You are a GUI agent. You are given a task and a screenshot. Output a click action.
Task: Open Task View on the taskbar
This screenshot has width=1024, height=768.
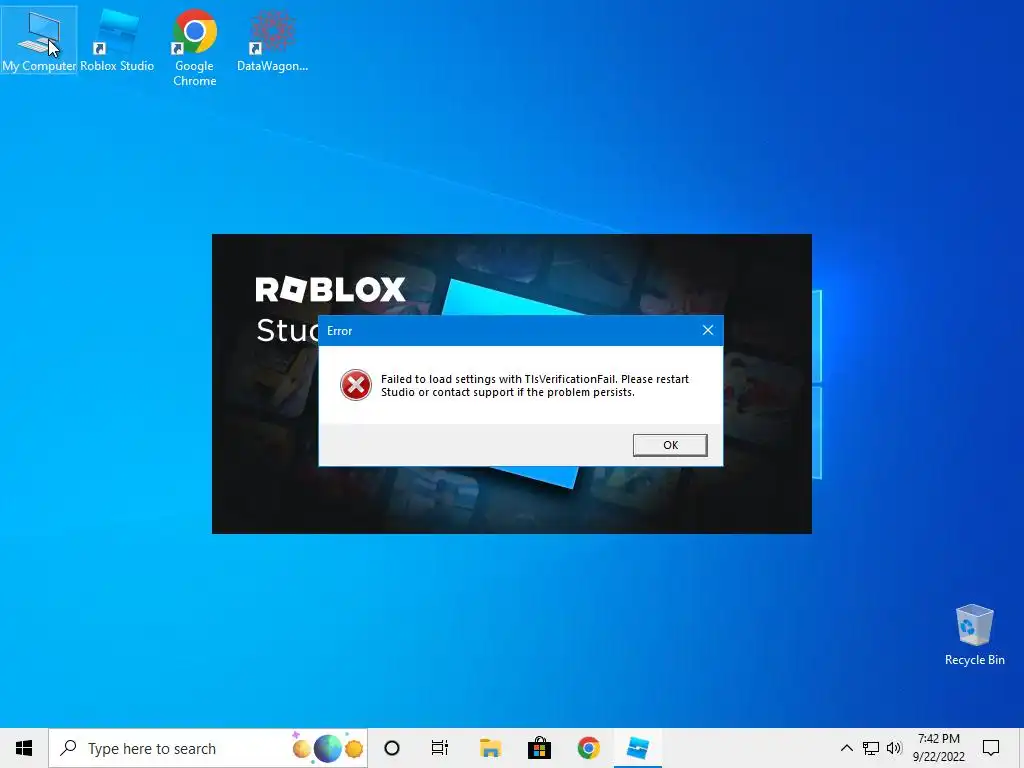(x=440, y=748)
